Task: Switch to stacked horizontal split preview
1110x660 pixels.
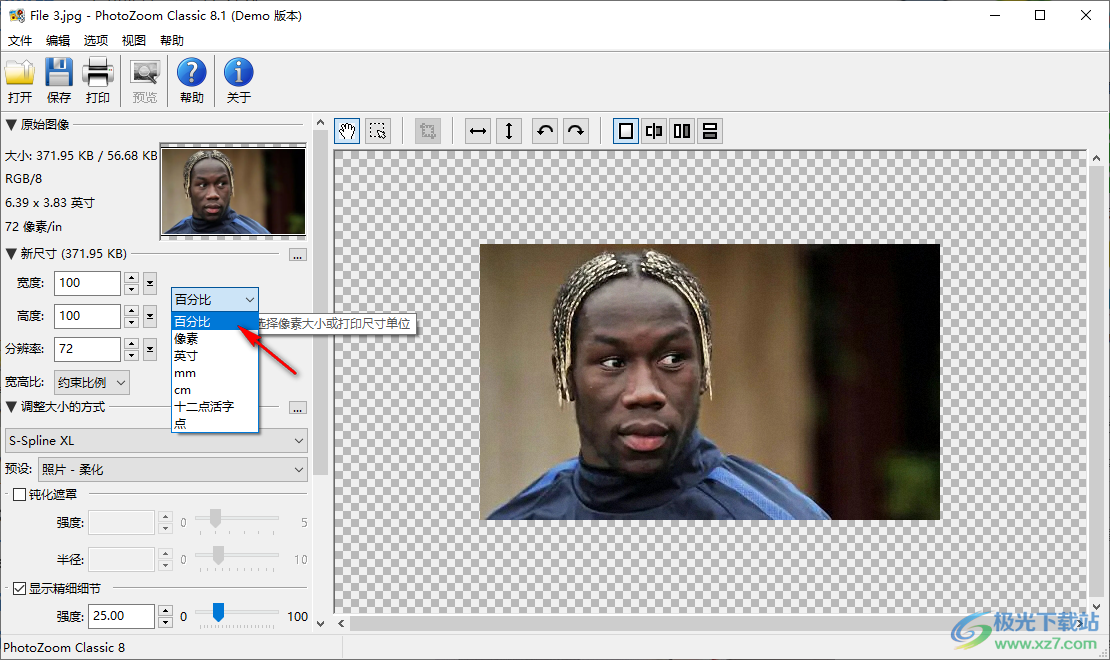Action: click(710, 131)
